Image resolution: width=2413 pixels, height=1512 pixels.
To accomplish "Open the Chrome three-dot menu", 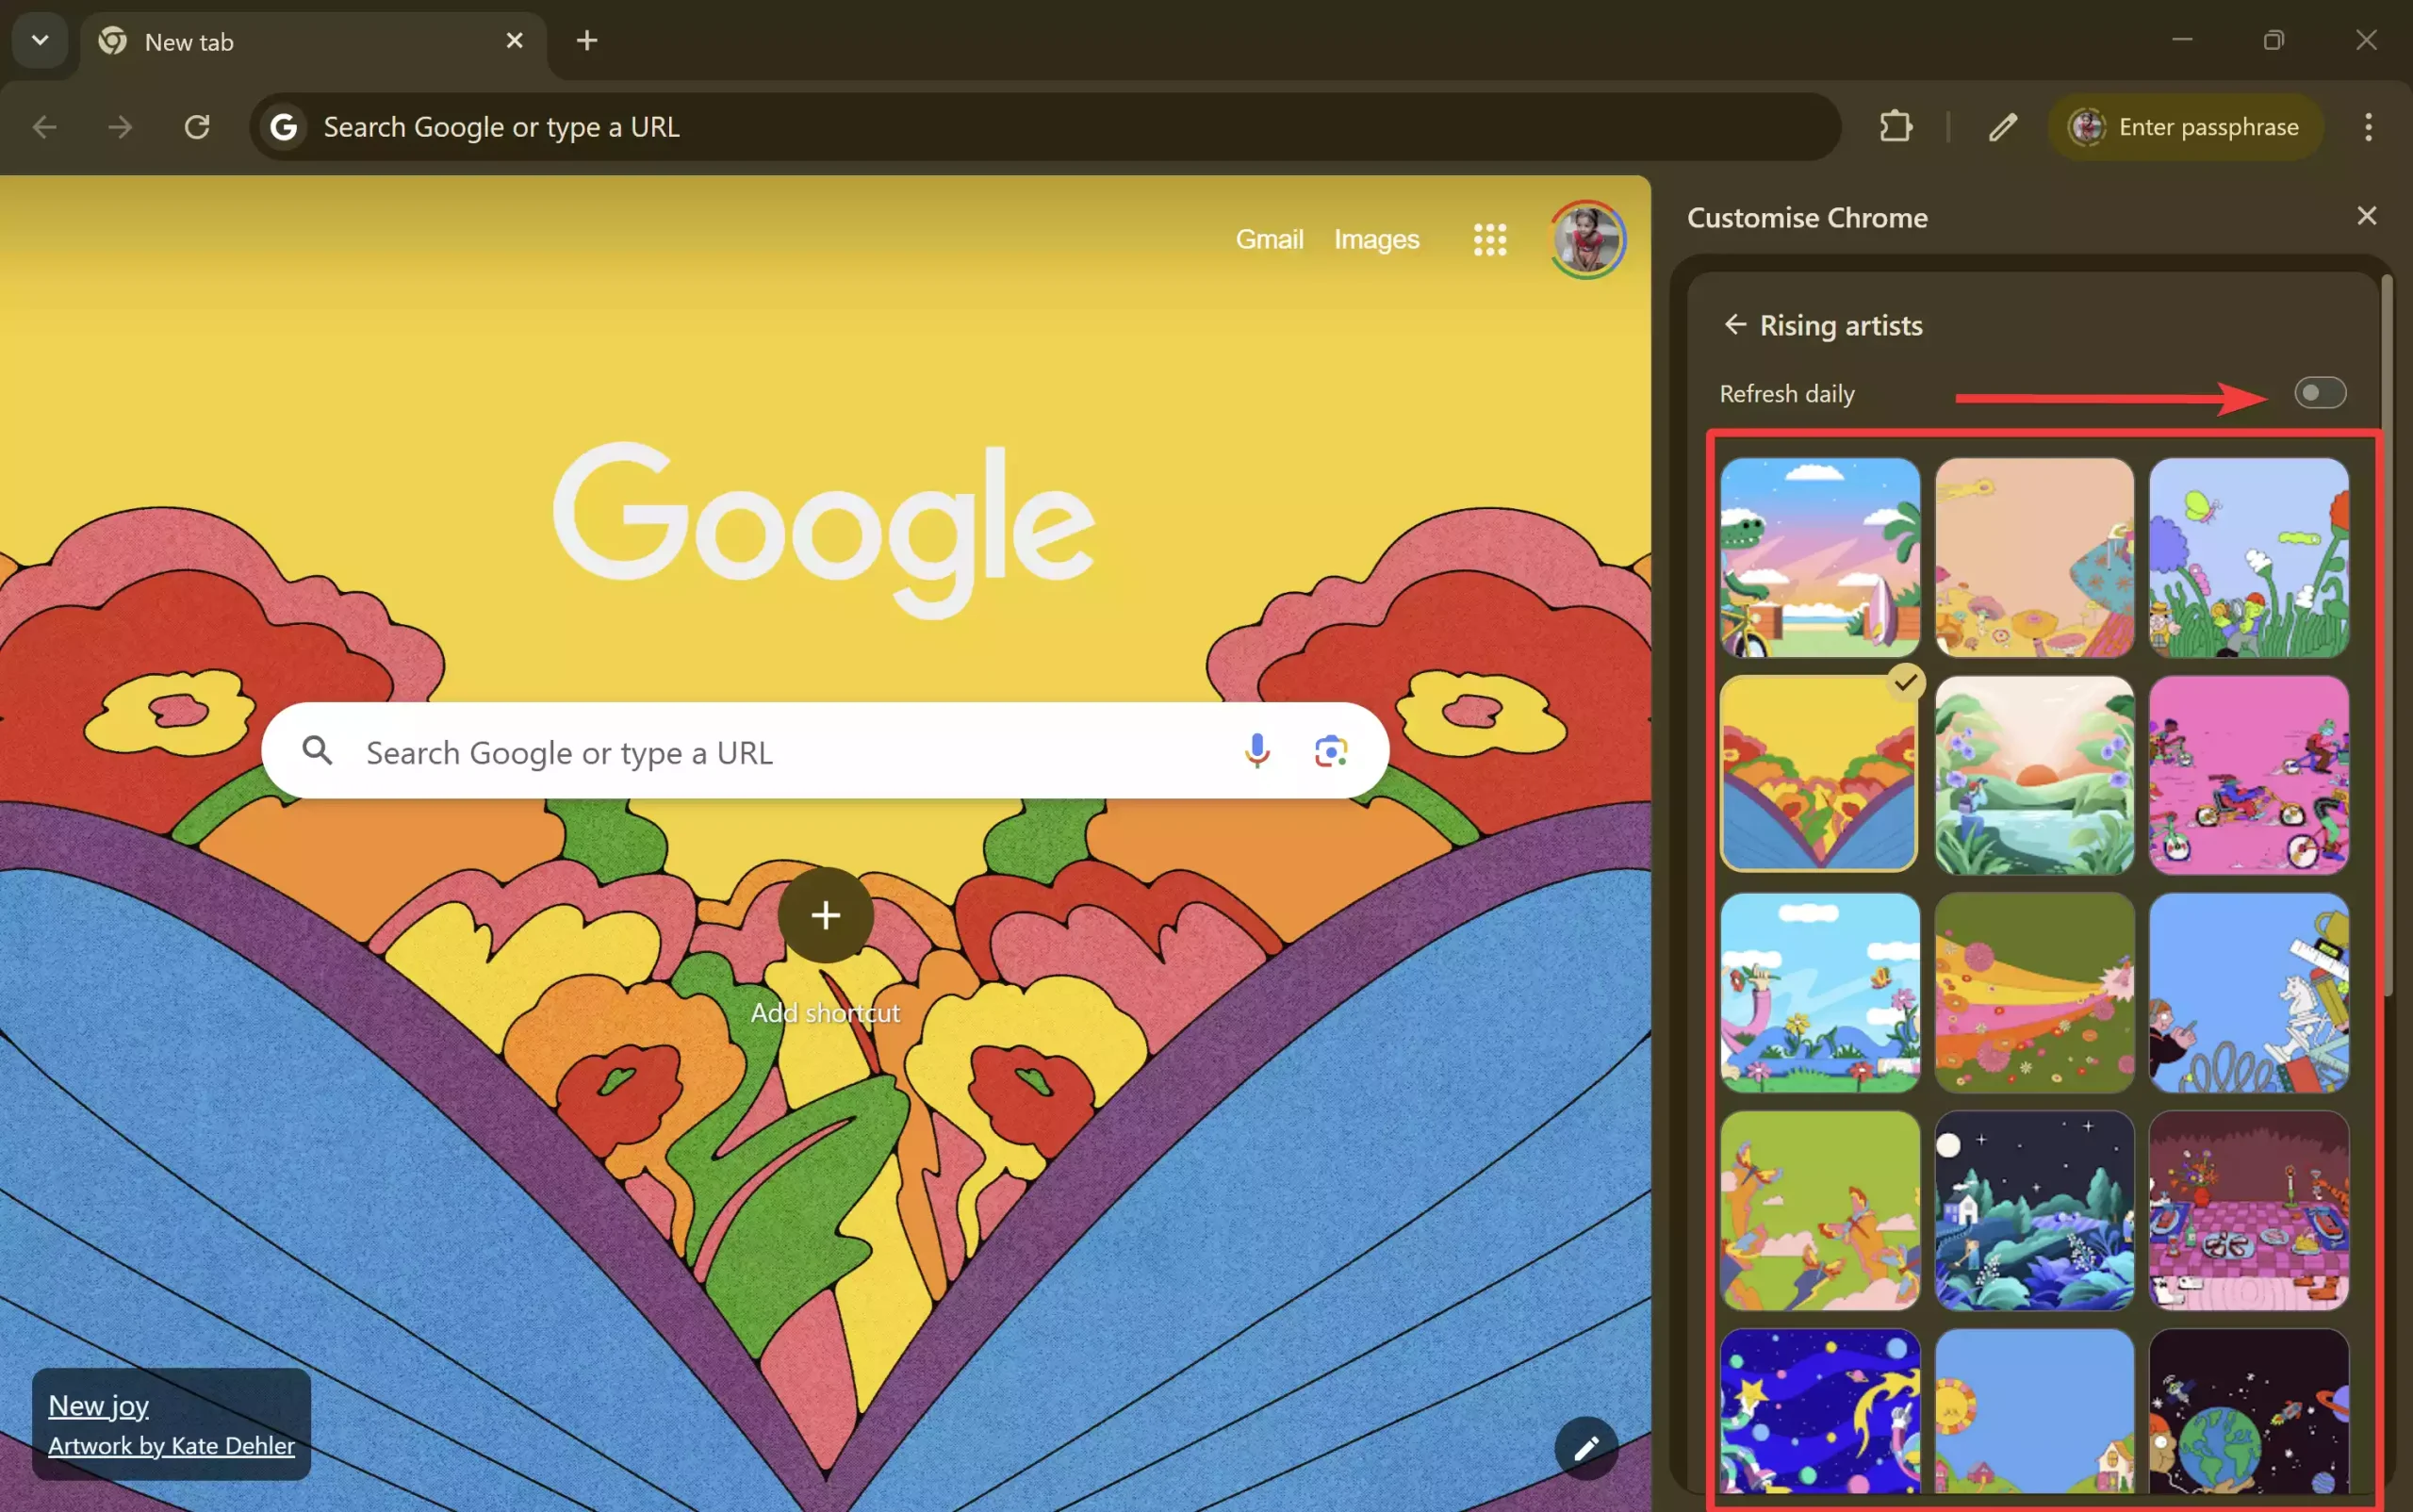I will [2368, 127].
